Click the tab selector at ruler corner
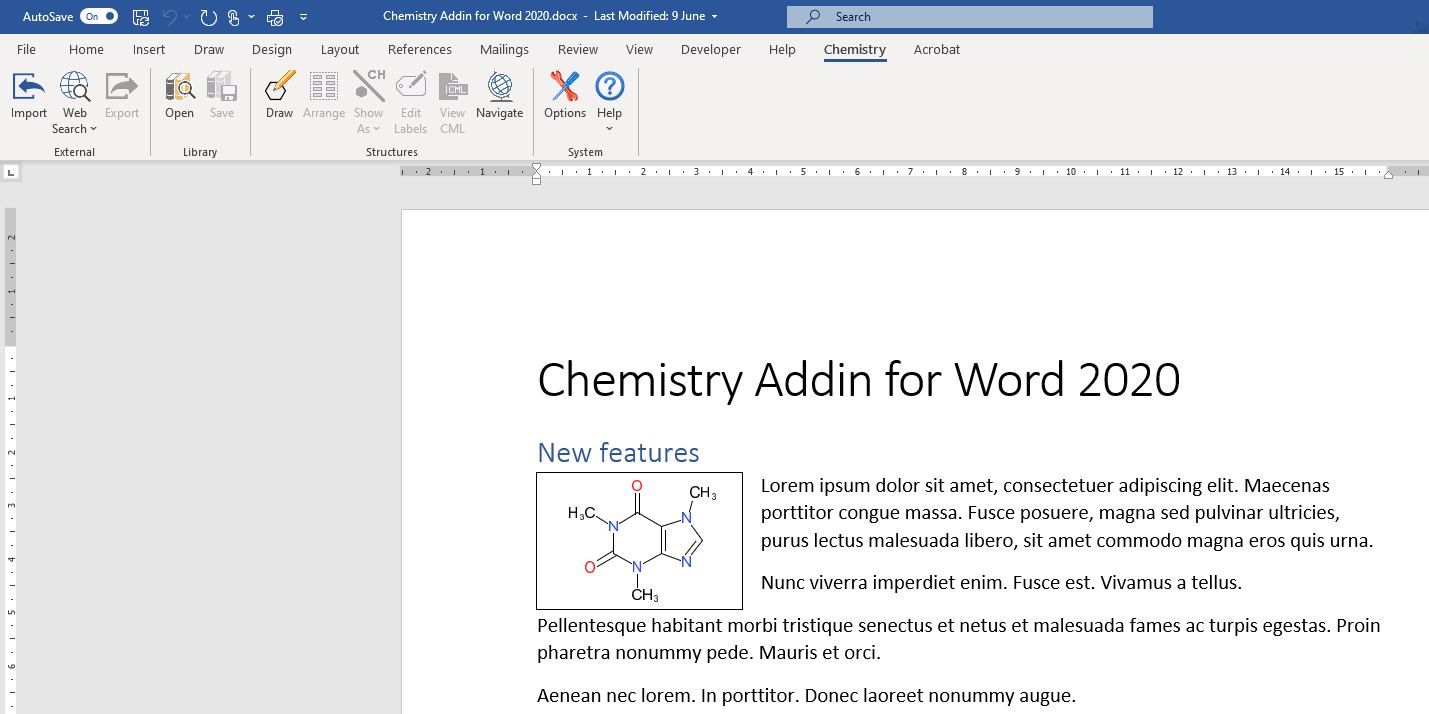This screenshot has height=714, width=1429. click(x=11, y=173)
